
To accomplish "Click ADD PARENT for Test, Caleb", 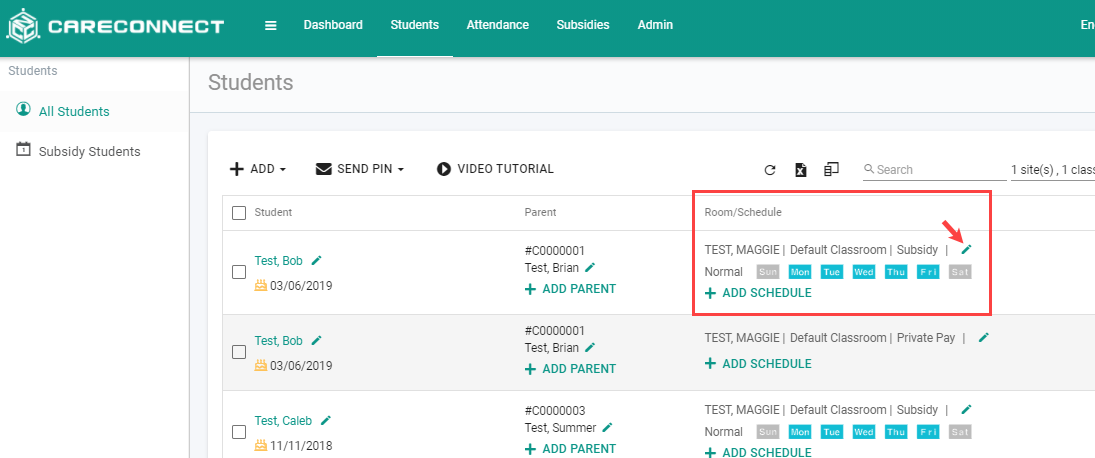I will coord(571,448).
